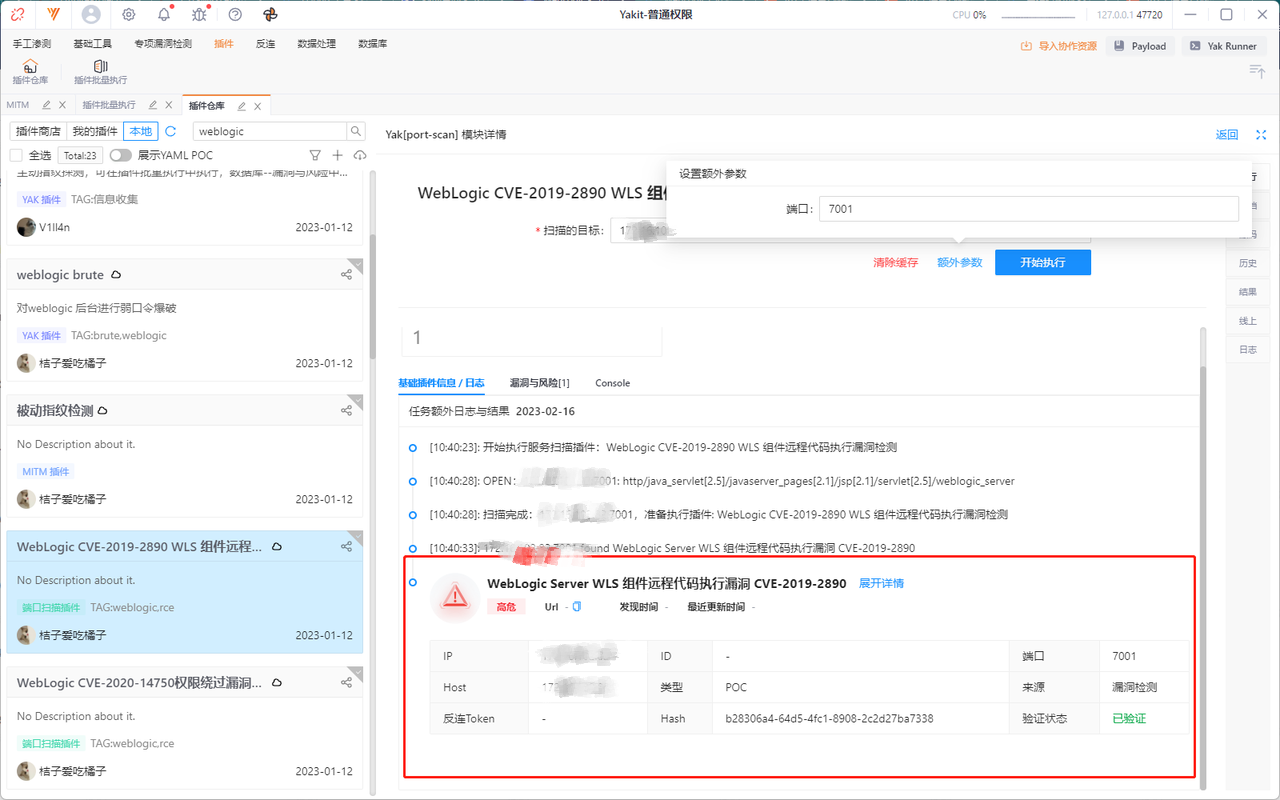
Task: Open the 手工渗透 menu
Action: (32, 44)
